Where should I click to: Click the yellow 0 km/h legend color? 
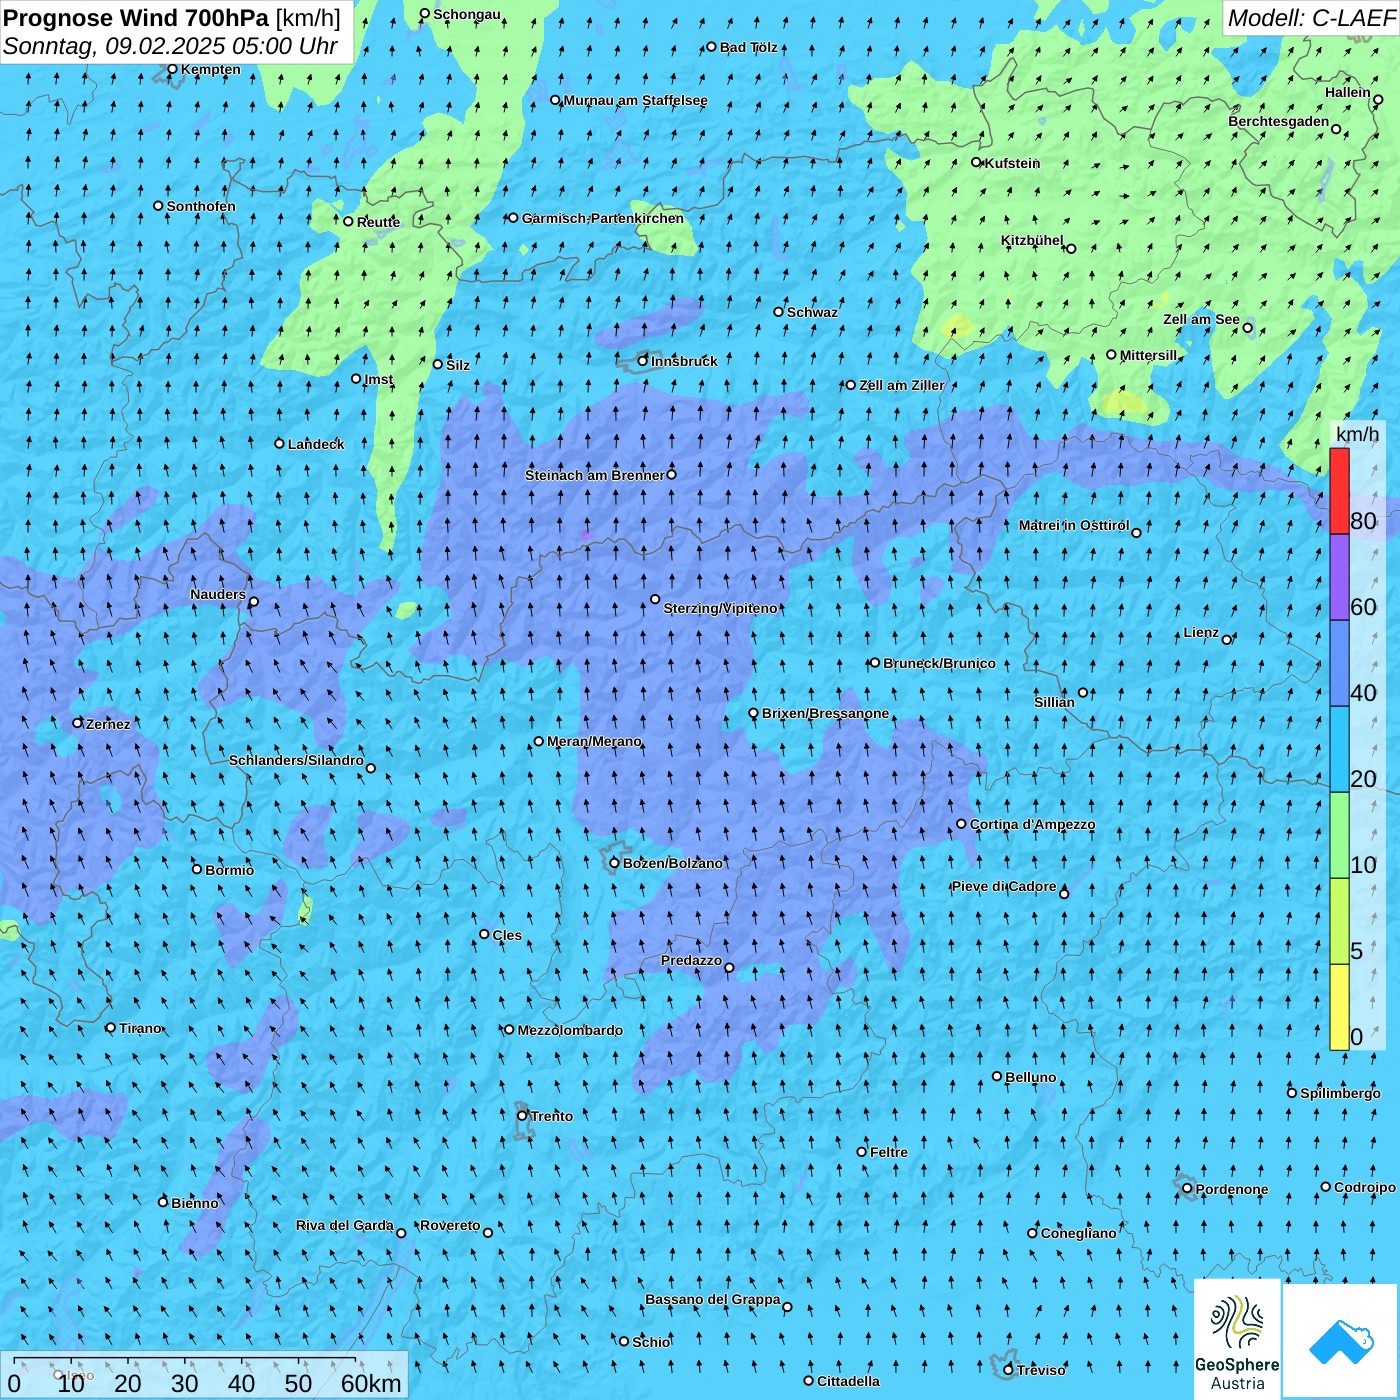point(1339,1007)
